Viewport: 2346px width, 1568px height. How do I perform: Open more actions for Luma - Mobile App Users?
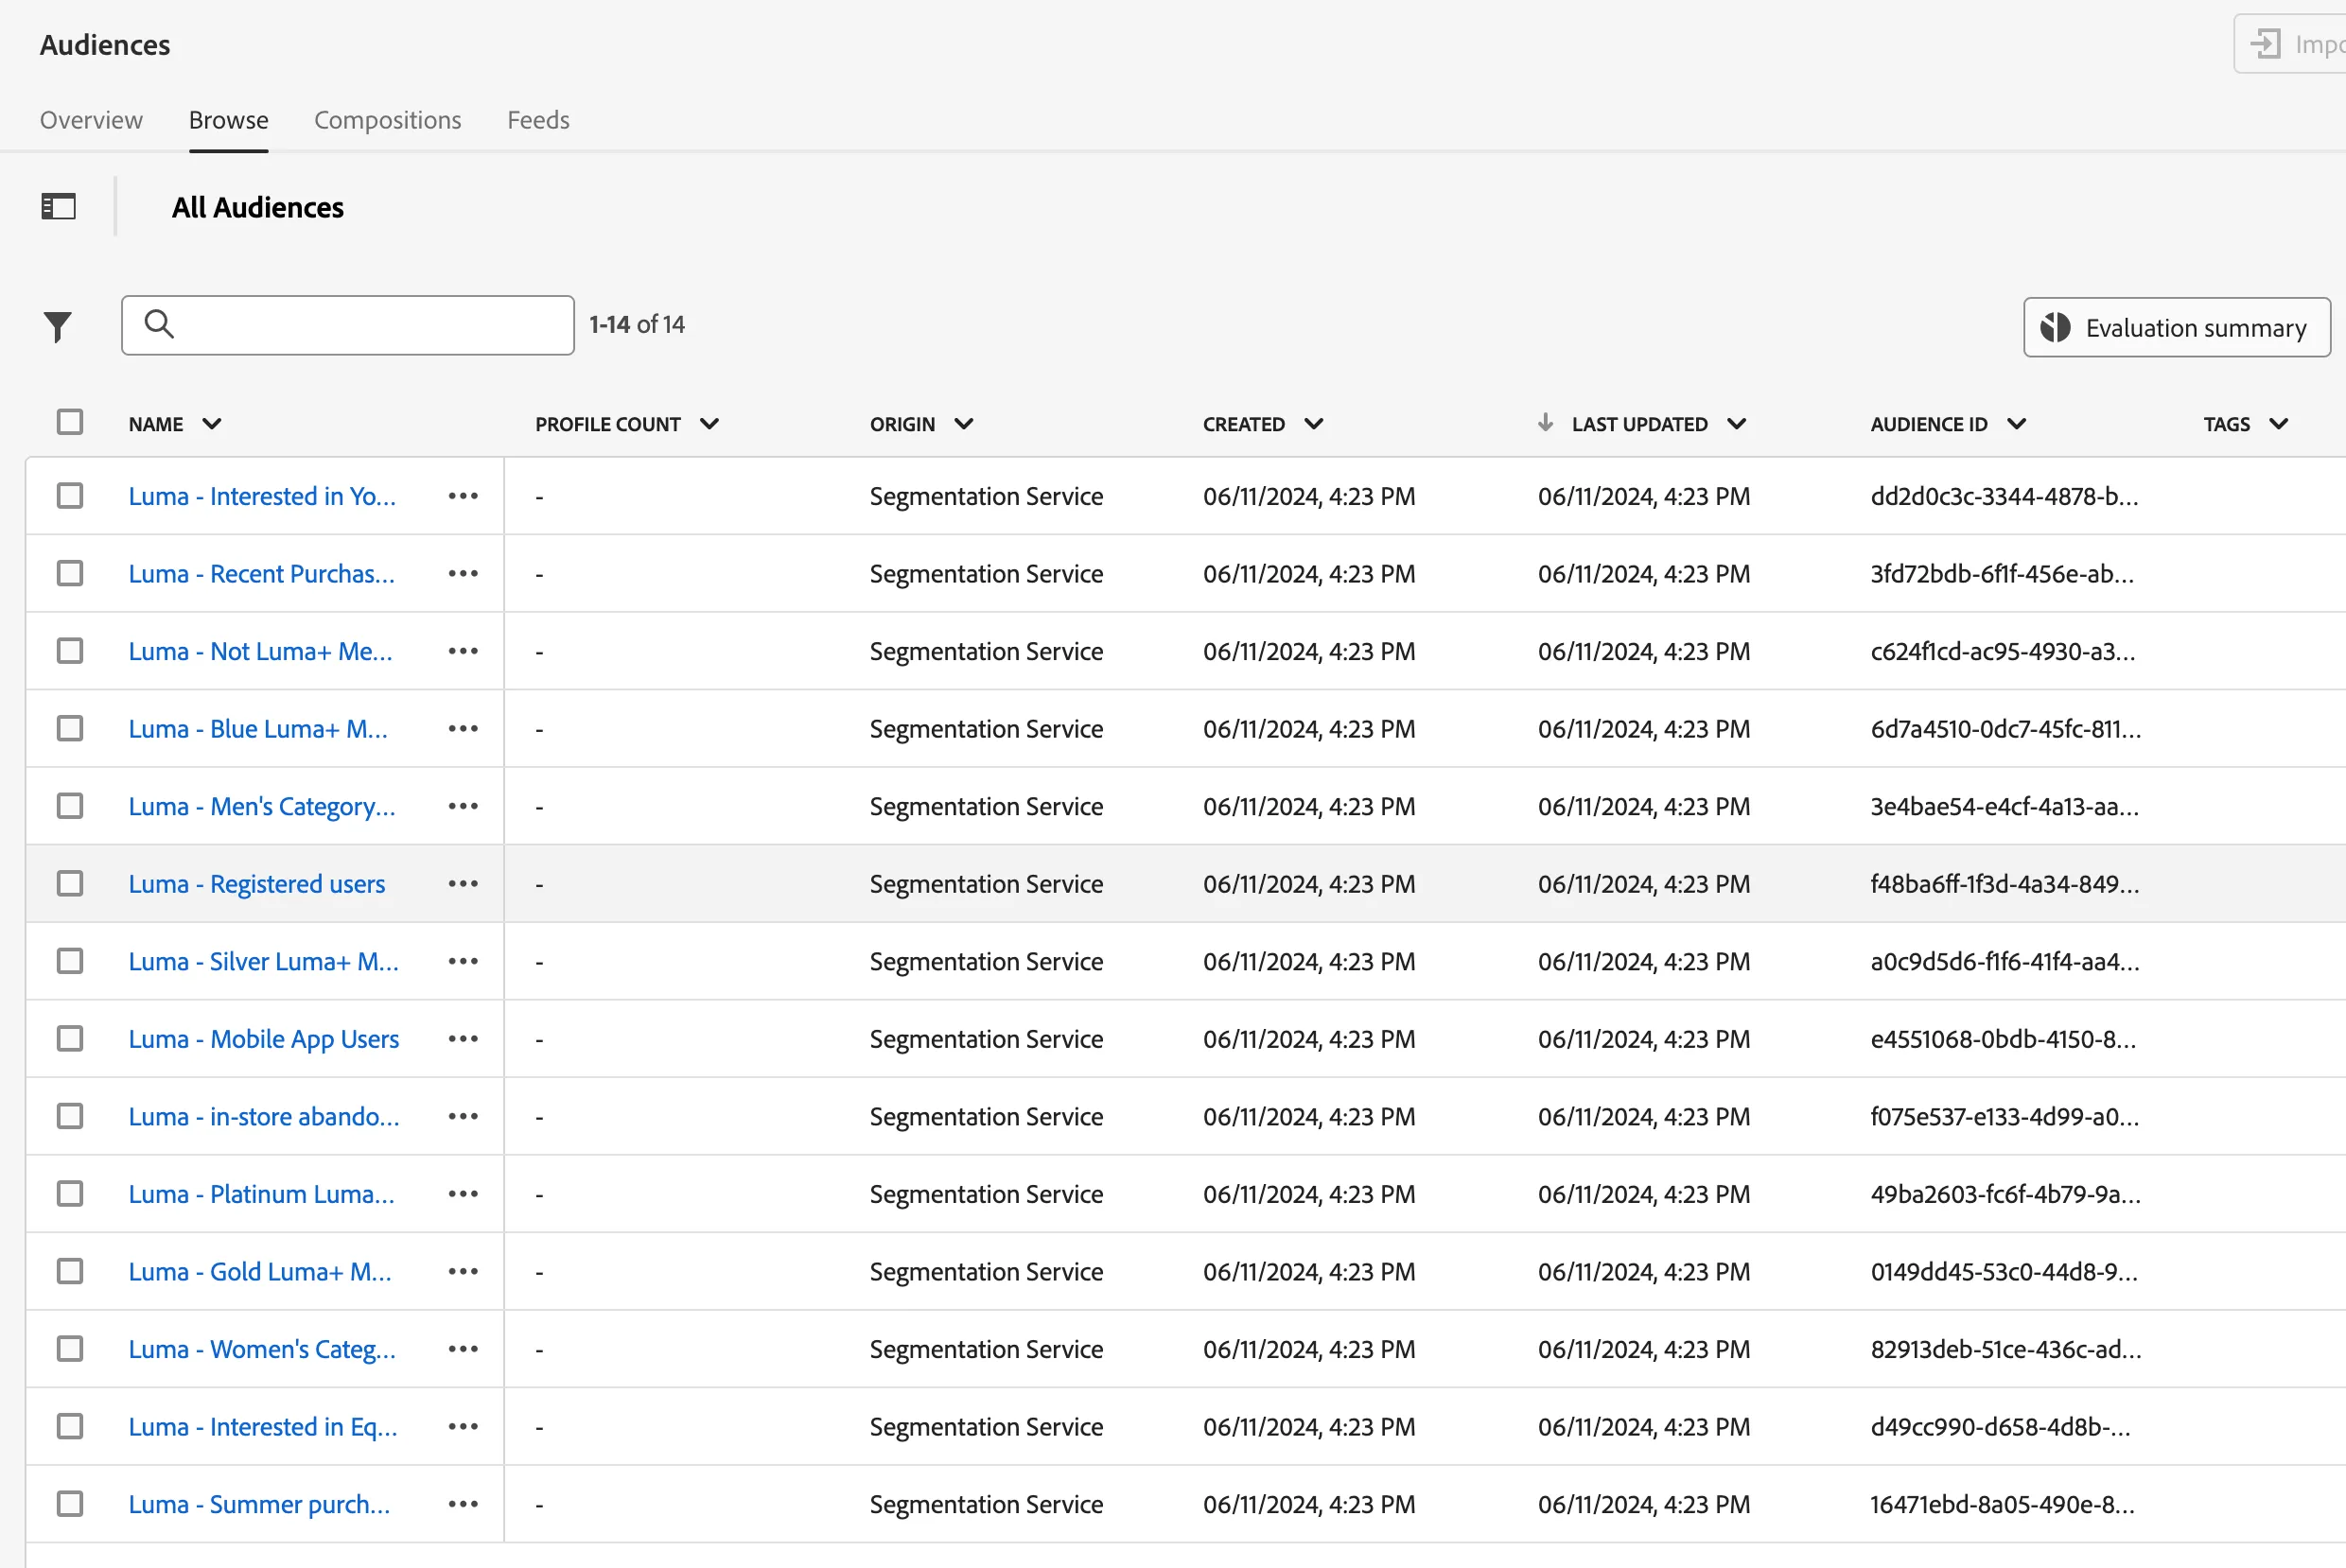pyautogui.click(x=463, y=1039)
